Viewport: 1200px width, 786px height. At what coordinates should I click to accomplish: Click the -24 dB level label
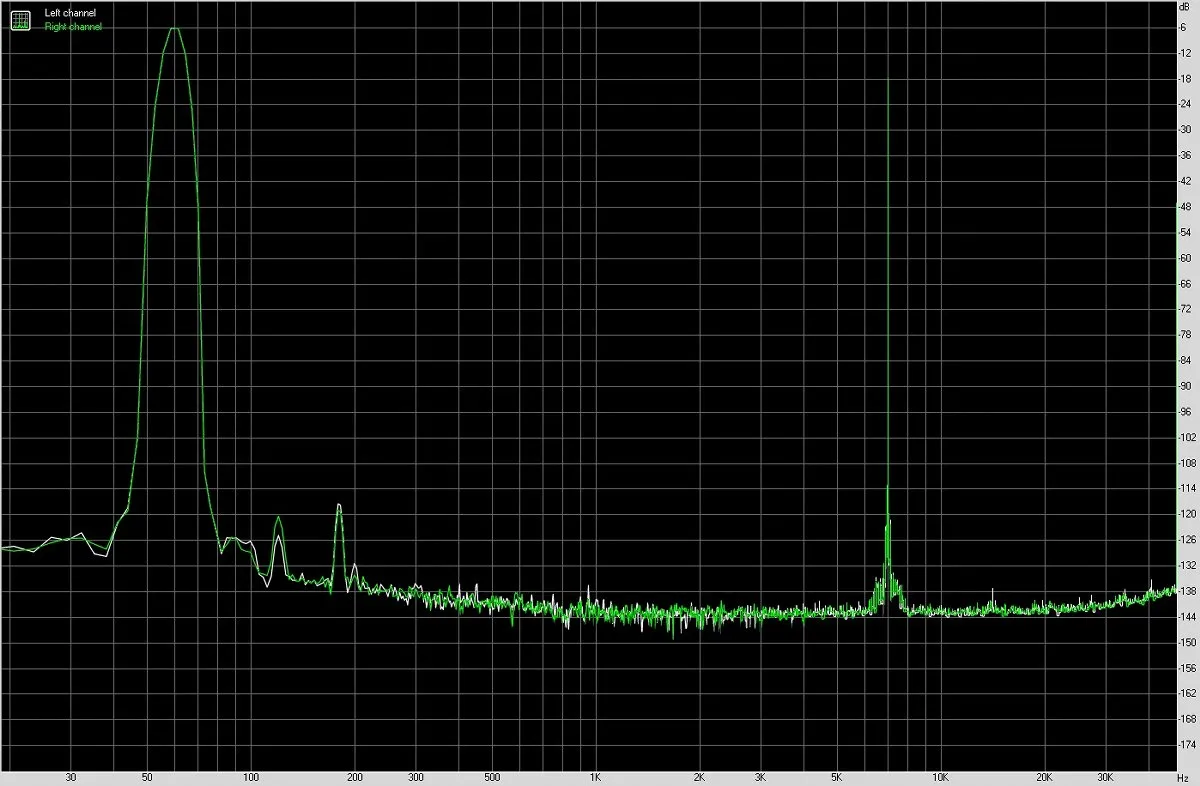click(x=1185, y=104)
